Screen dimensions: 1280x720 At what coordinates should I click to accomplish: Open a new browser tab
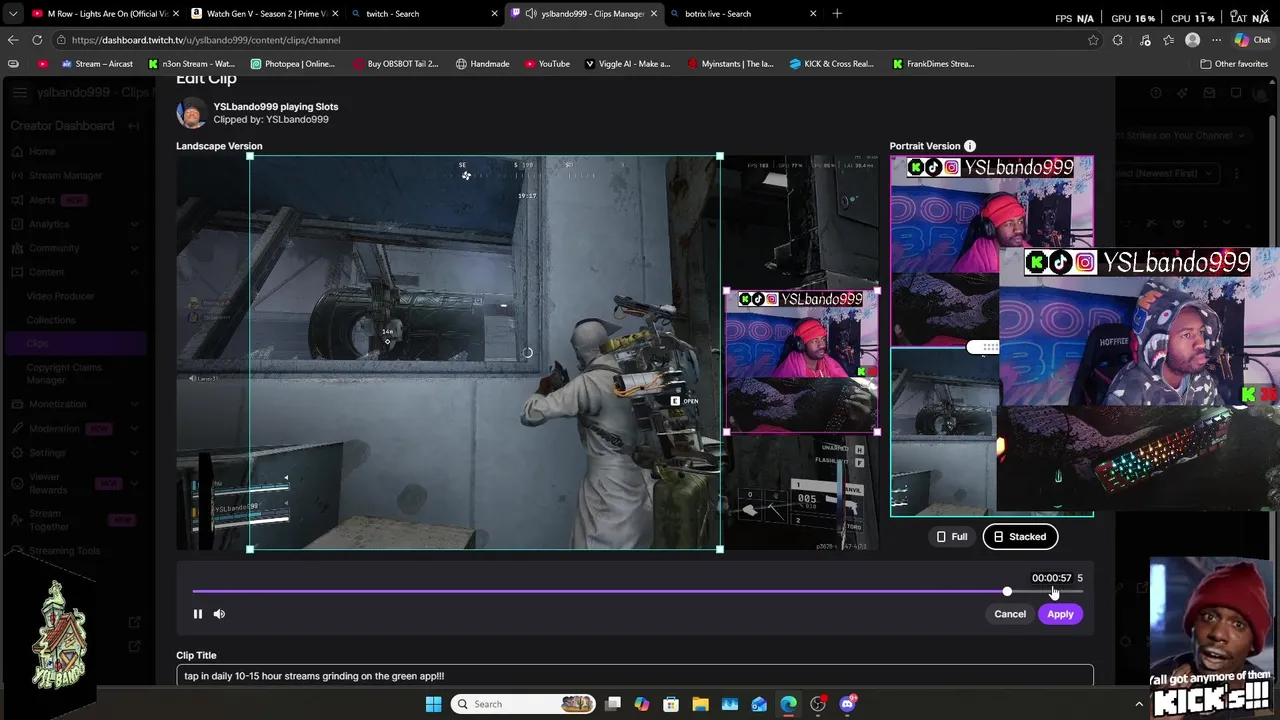[837, 14]
